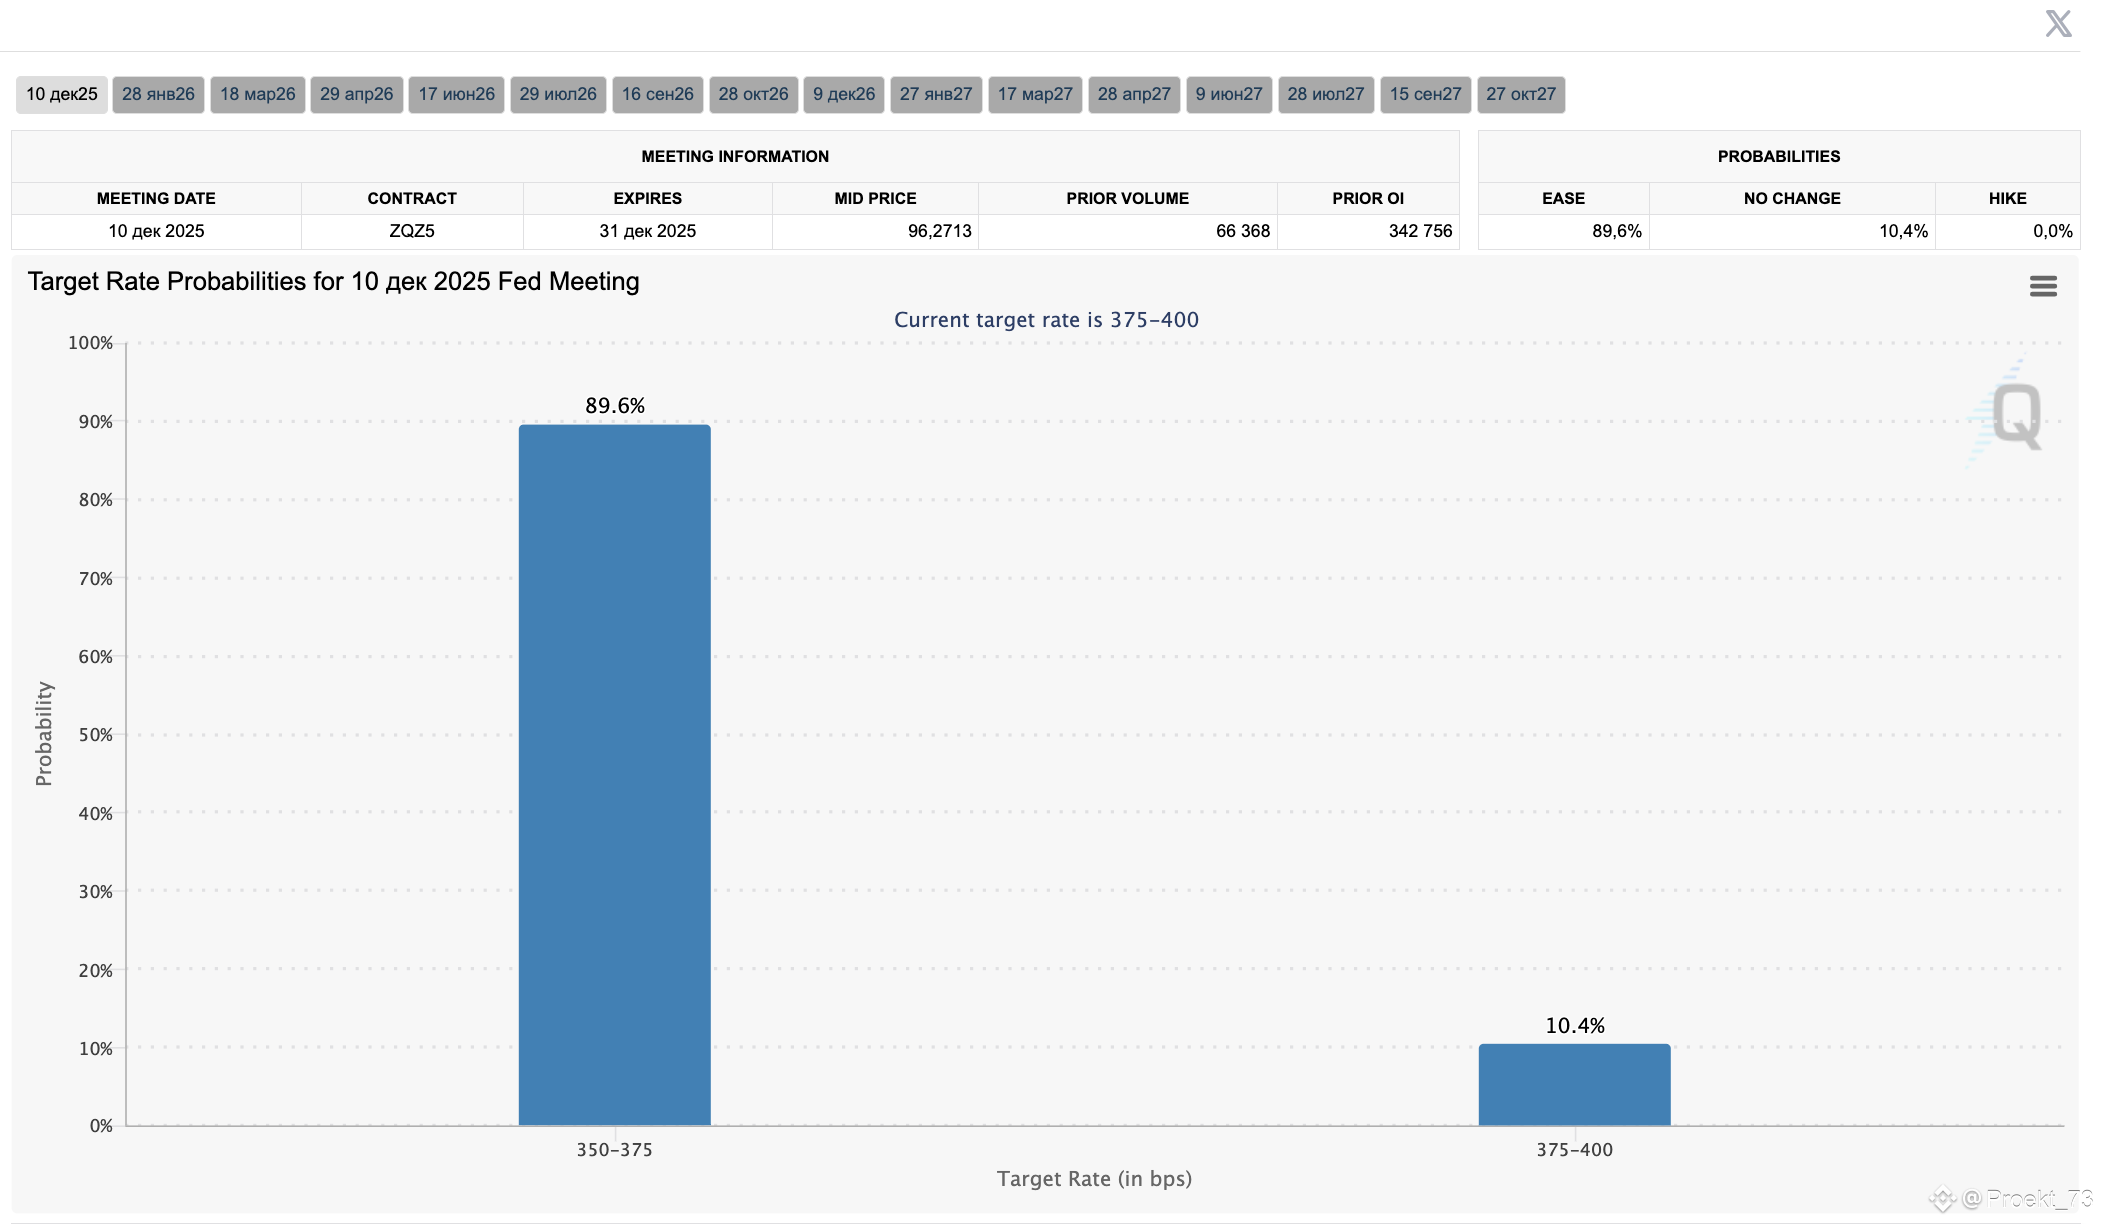This screenshot has height=1224, width=2102.
Task: Switch to the 28 янв26 meeting tab
Action: pyautogui.click(x=158, y=95)
